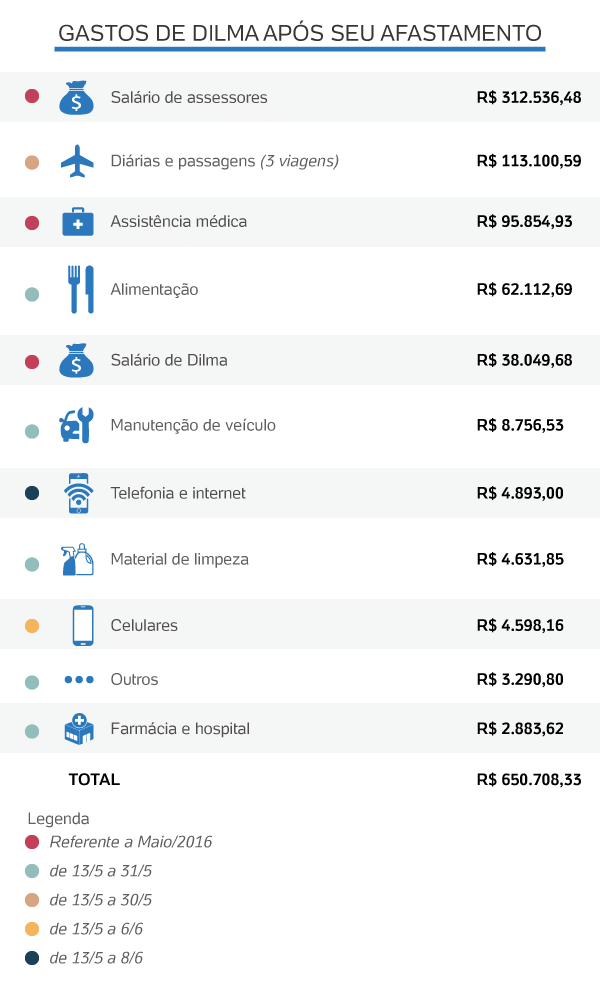Image resolution: width=600 pixels, height=987 pixels.
Task: Click the hospital building icon for Farmácia e hospital
Action: (79, 730)
